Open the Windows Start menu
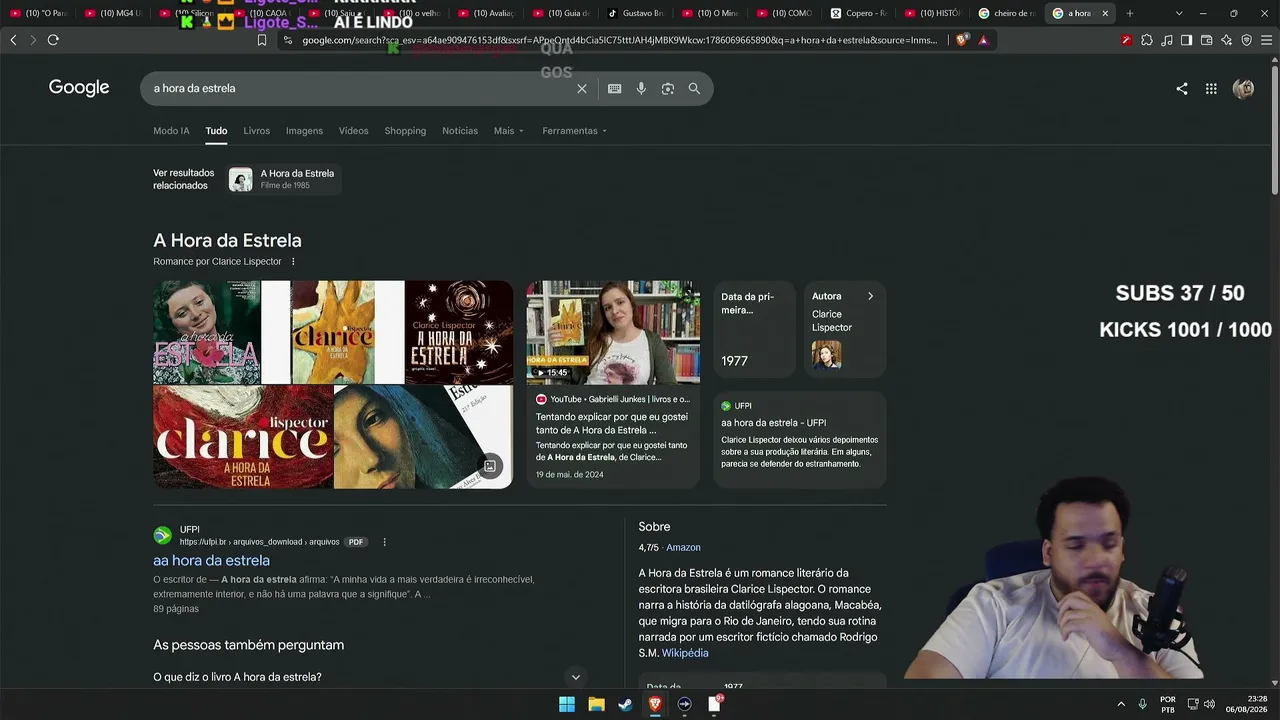1280x720 pixels. point(567,704)
